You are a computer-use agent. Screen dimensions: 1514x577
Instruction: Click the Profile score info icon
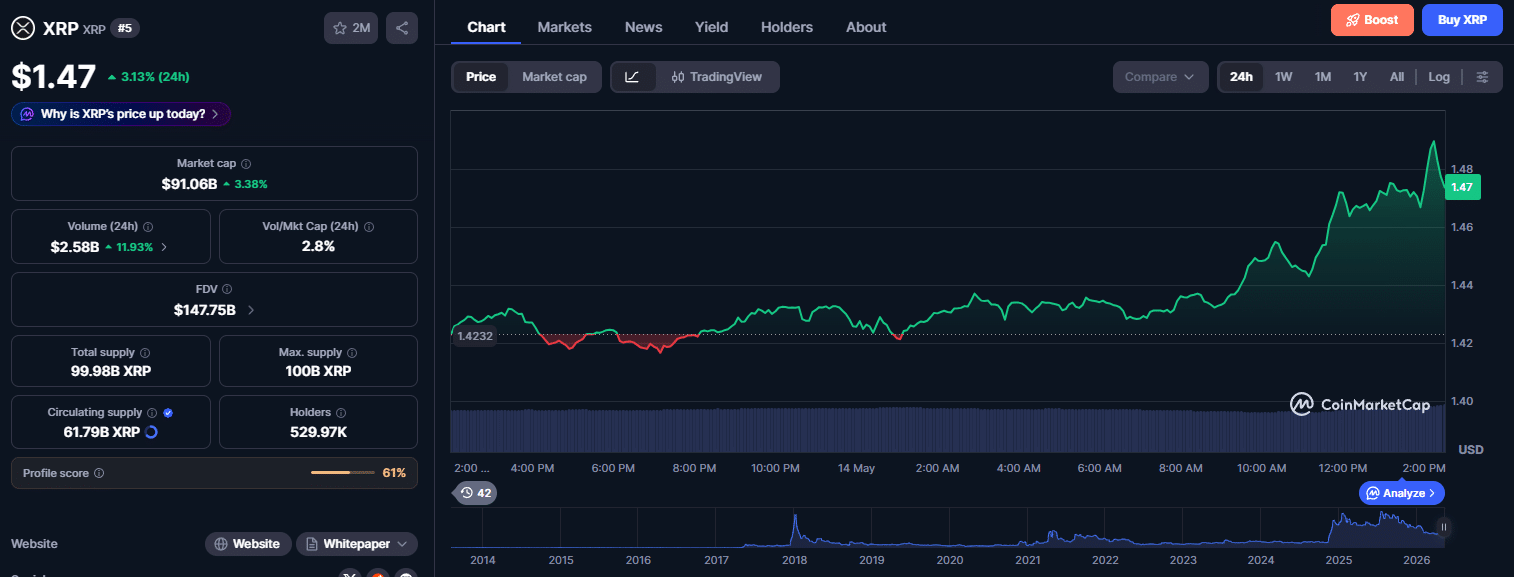[99, 473]
